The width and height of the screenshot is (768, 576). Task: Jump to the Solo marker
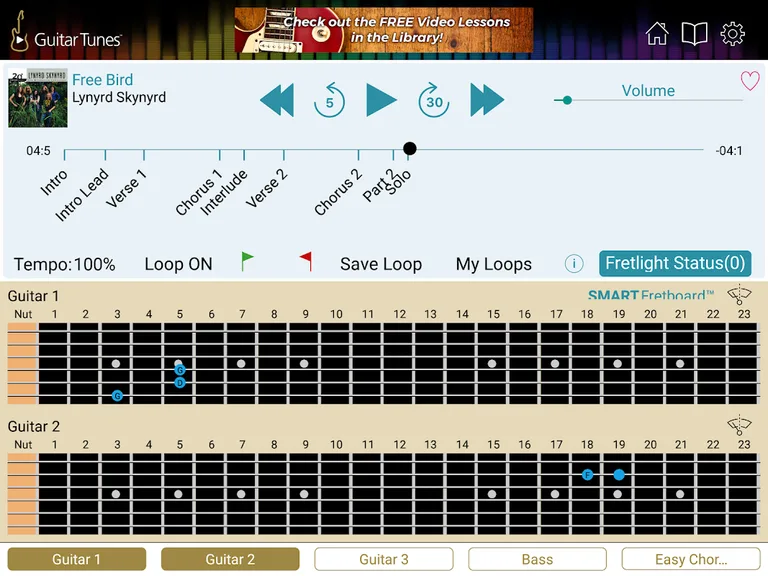tap(398, 183)
